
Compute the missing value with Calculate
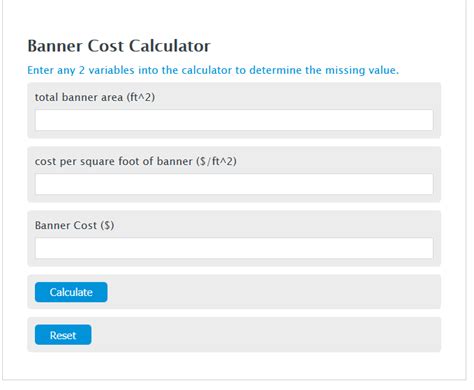pyautogui.click(x=71, y=292)
